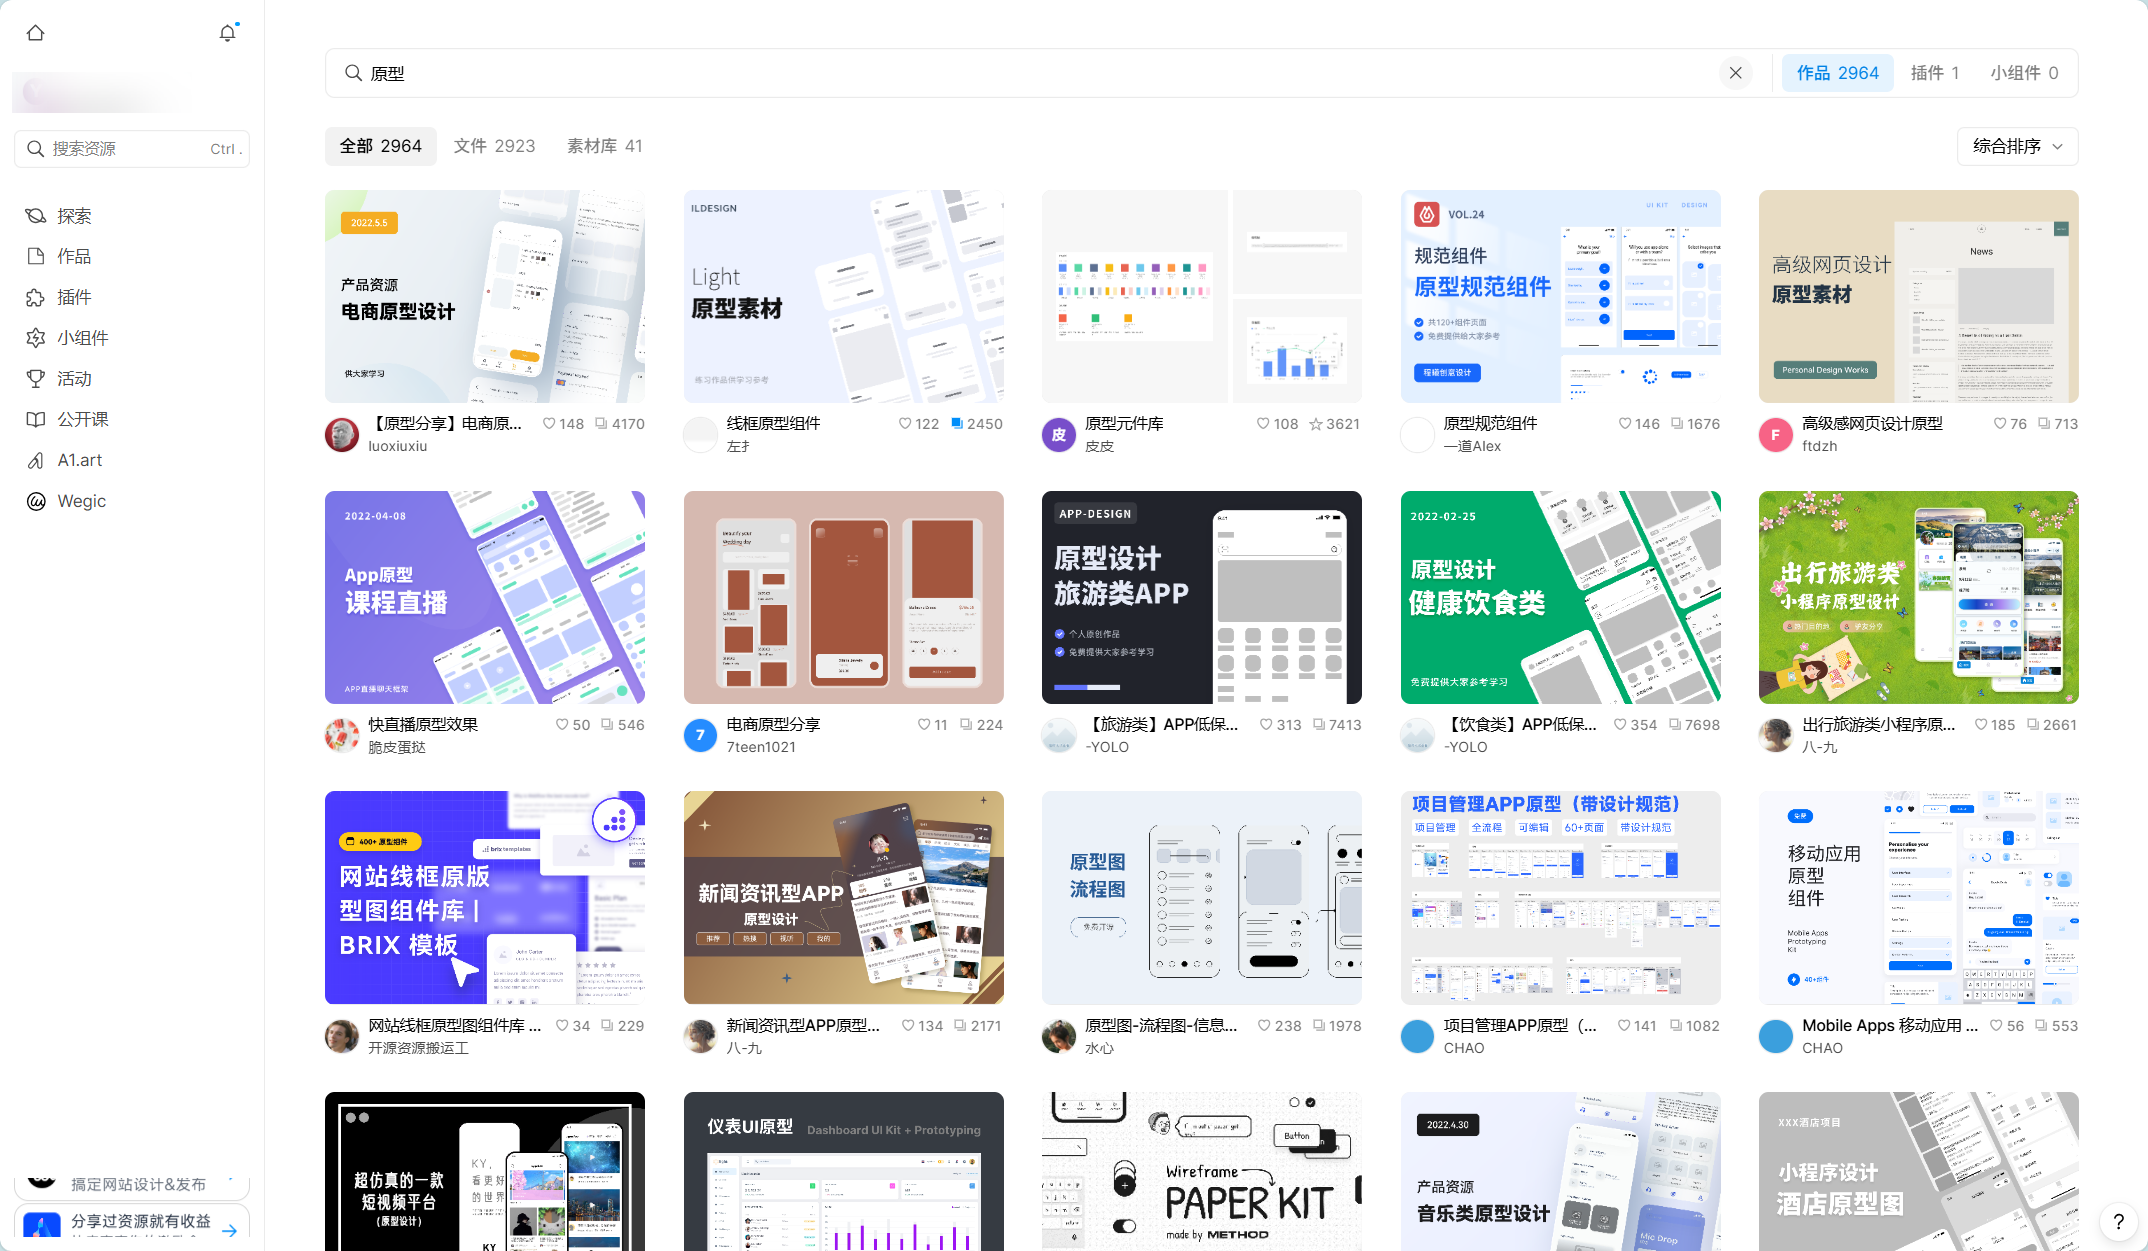Switch to 素材库 41 filter tab
The width and height of the screenshot is (2148, 1251).
tap(604, 146)
